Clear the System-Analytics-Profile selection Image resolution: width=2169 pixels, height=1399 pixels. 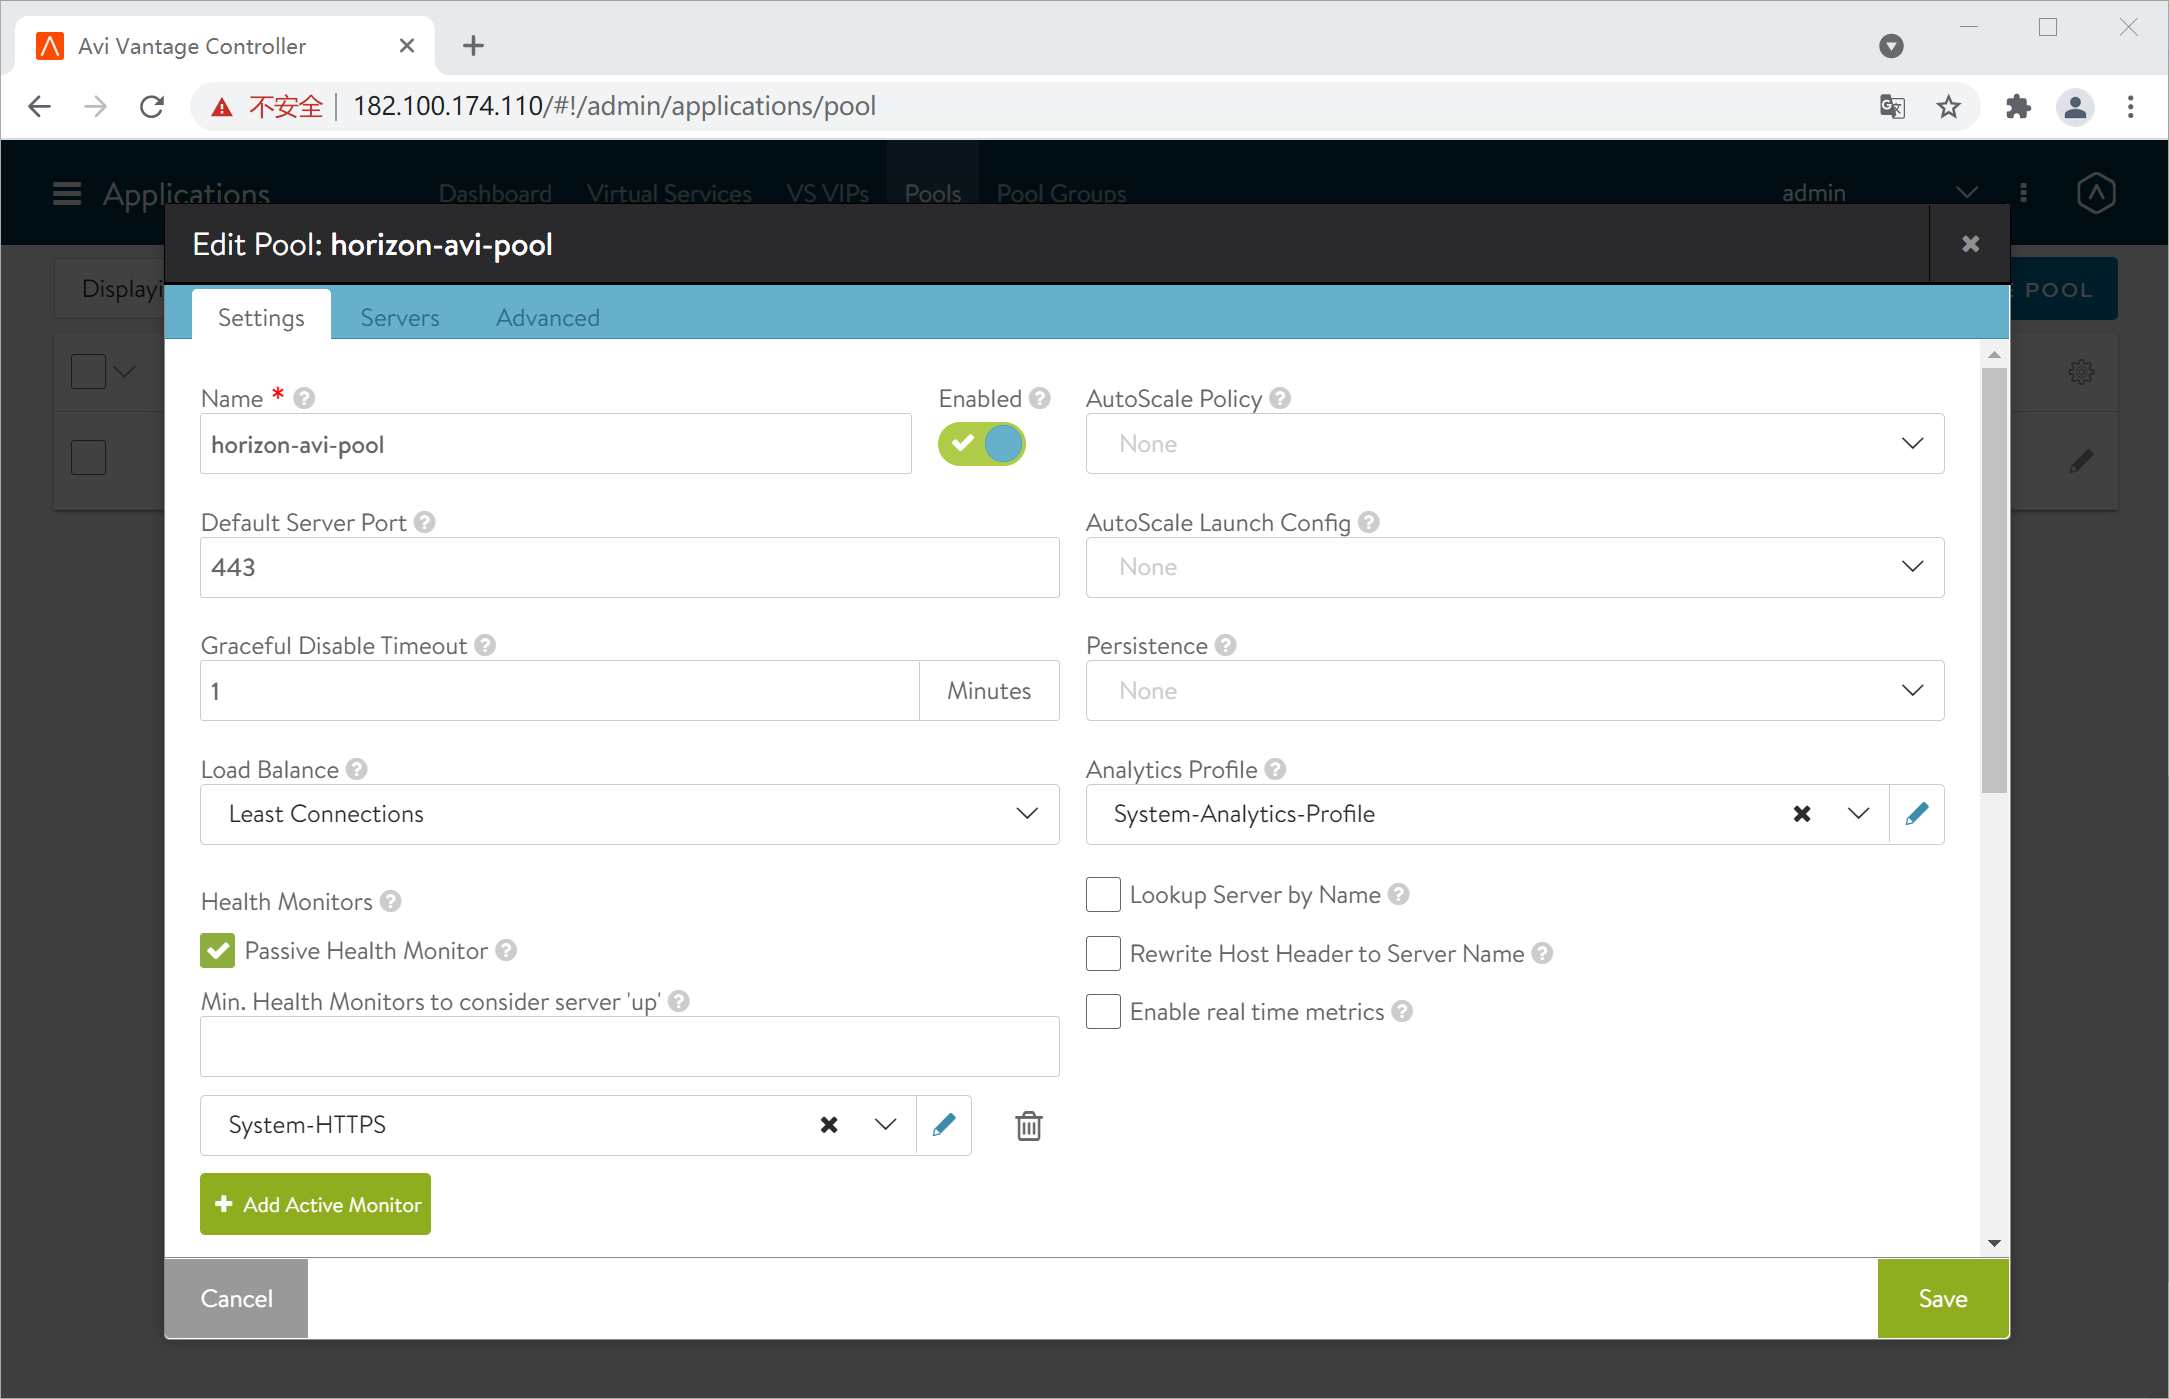(1801, 814)
